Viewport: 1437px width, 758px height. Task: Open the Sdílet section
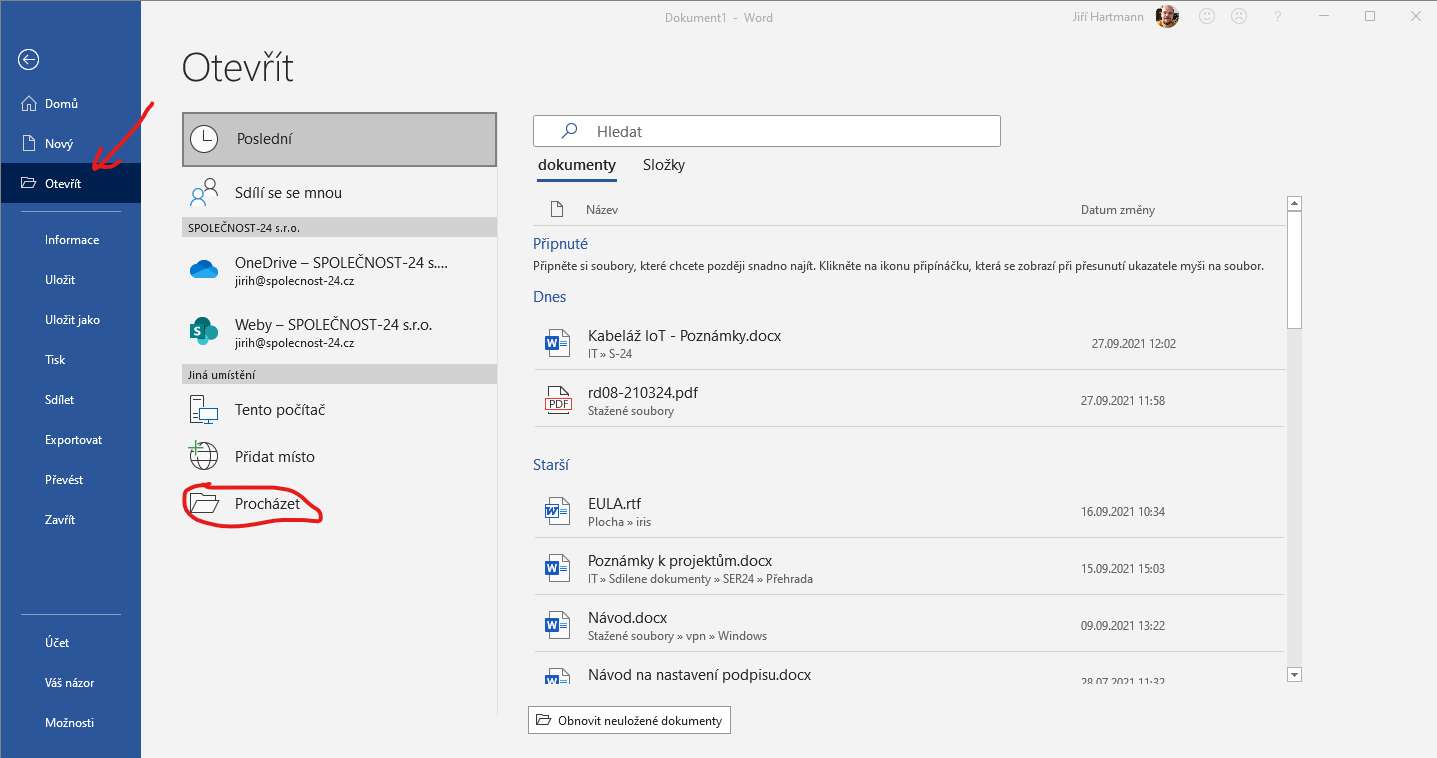(x=70, y=400)
